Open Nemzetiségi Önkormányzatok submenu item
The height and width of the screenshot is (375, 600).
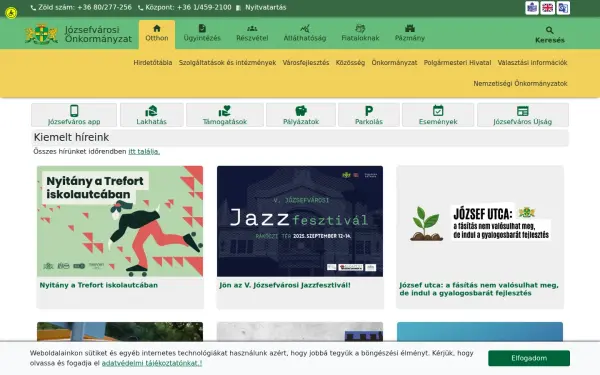coord(520,83)
